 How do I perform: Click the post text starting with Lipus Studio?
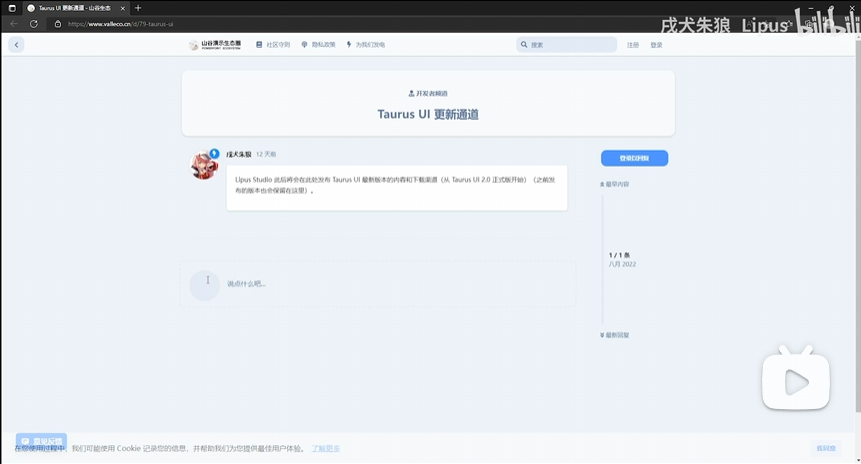395,185
